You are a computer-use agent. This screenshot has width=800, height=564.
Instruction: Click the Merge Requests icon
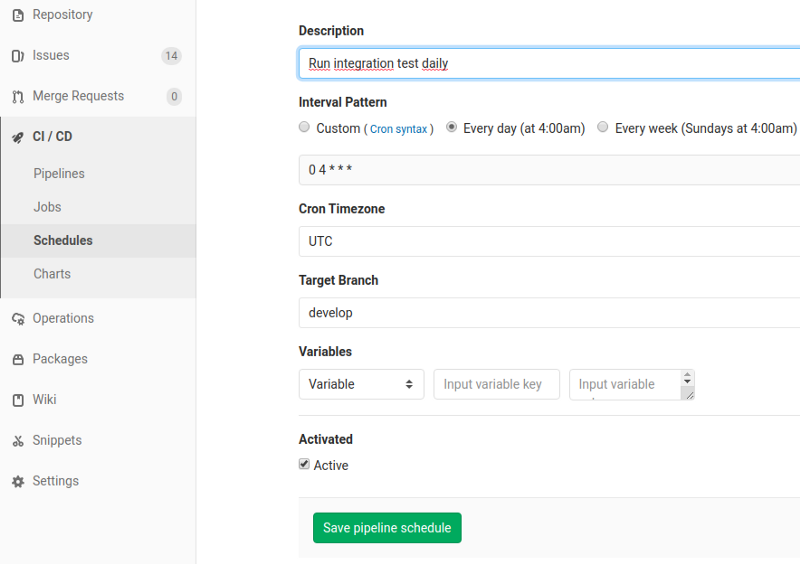(x=17, y=97)
